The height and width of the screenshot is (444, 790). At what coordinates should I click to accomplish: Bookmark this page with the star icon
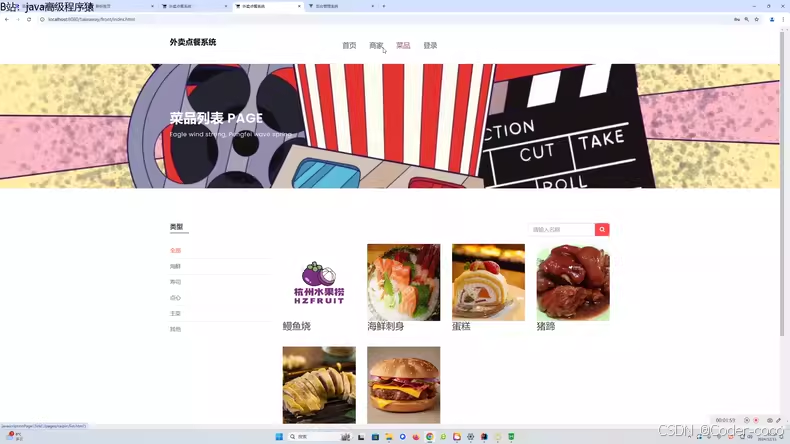pos(756,19)
